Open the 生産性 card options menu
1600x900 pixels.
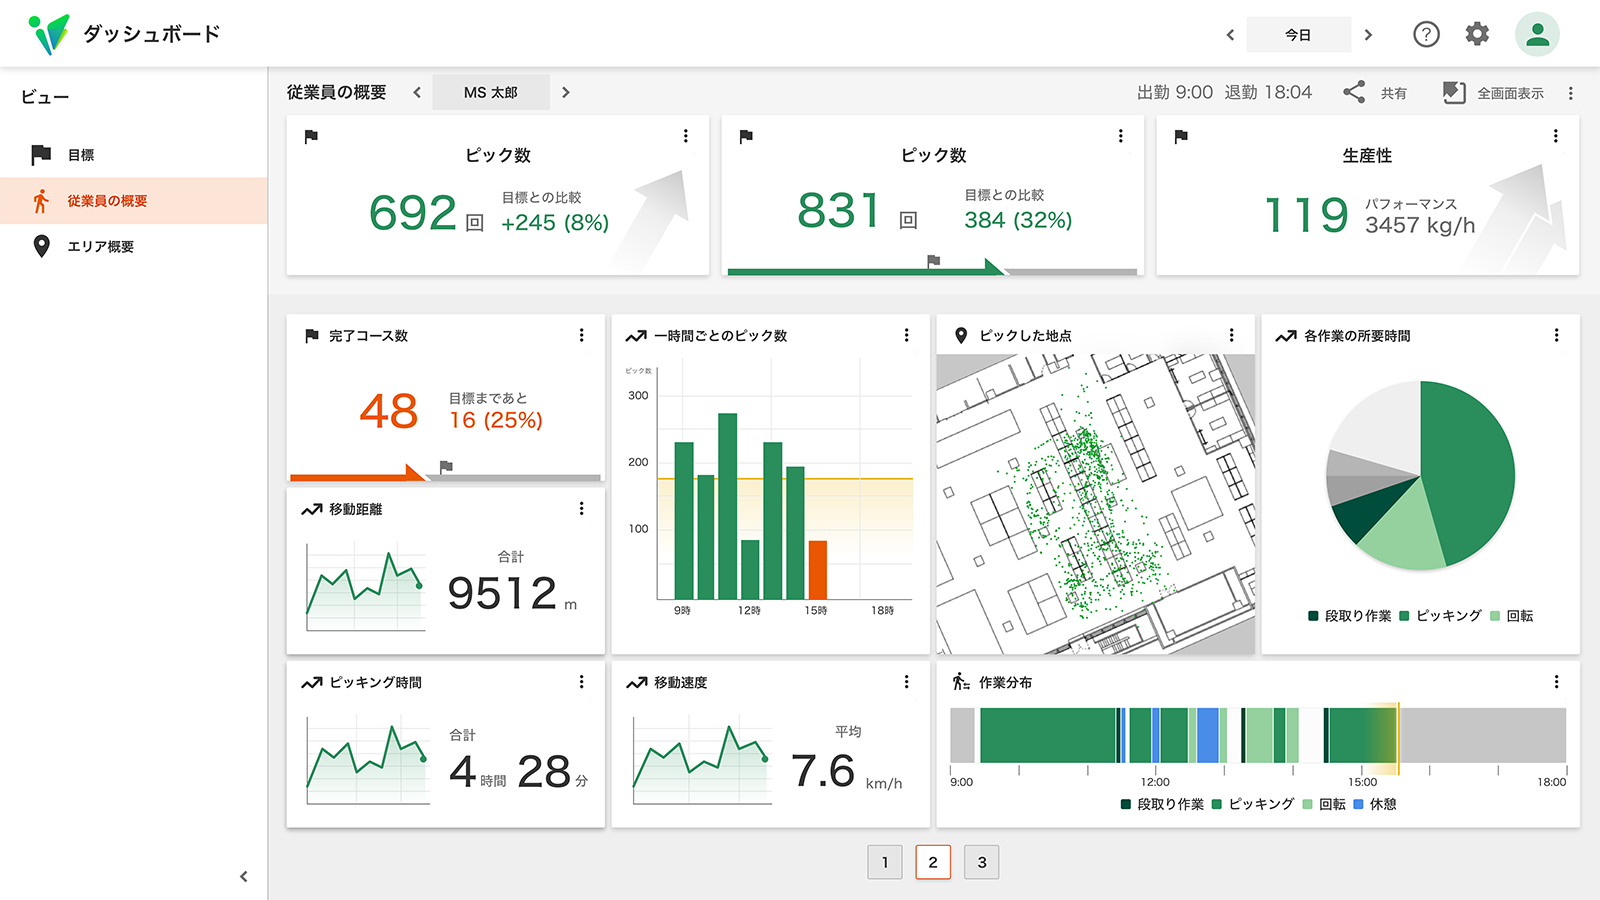(1555, 136)
